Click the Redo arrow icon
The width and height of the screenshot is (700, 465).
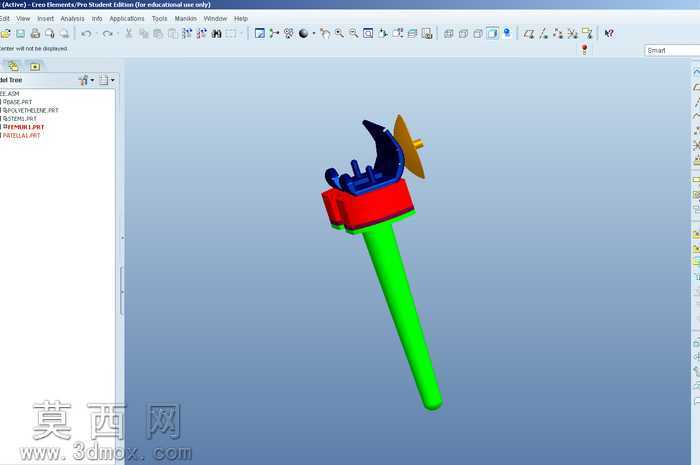pyautogui.click(x=108, y=33)
